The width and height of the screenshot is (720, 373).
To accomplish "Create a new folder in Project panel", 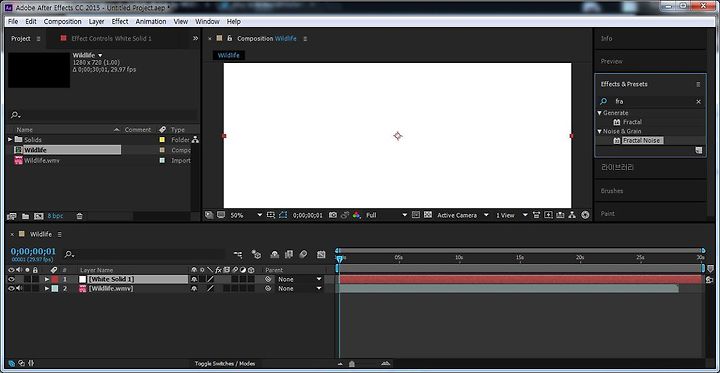I will click(25, 216).
